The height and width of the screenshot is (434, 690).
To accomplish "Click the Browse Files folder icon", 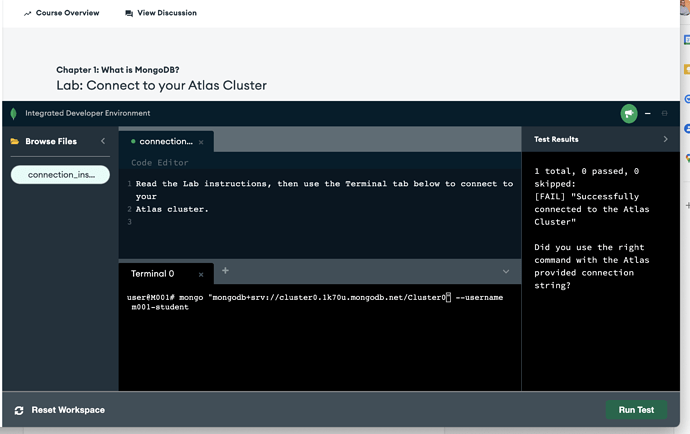I will pyautogui.click(x=15, y=142).
